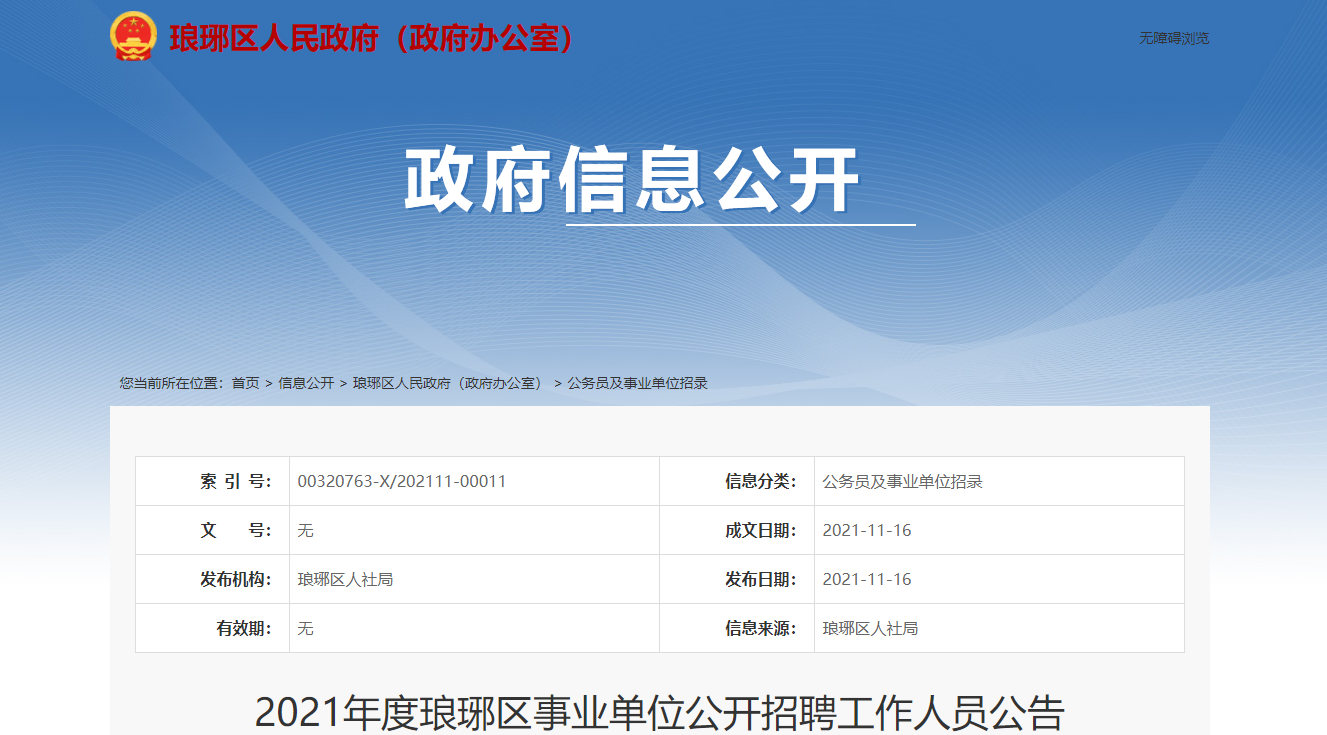The width and height of the screenshot is (1327, 735).
Task: Select index number 00320763-X/202111-00011
Action: [402, 481]
